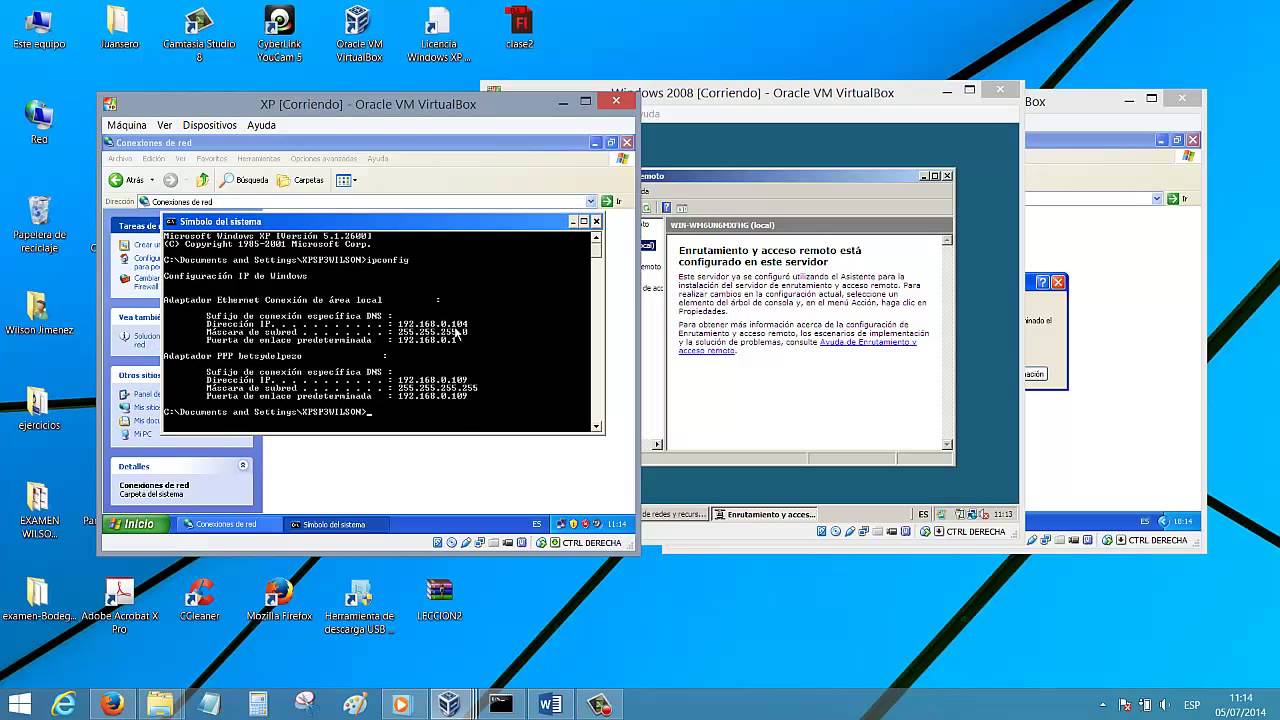
Task: Click the network adapter icon in XP VirtualBox status bar
Action: point(480,543)
